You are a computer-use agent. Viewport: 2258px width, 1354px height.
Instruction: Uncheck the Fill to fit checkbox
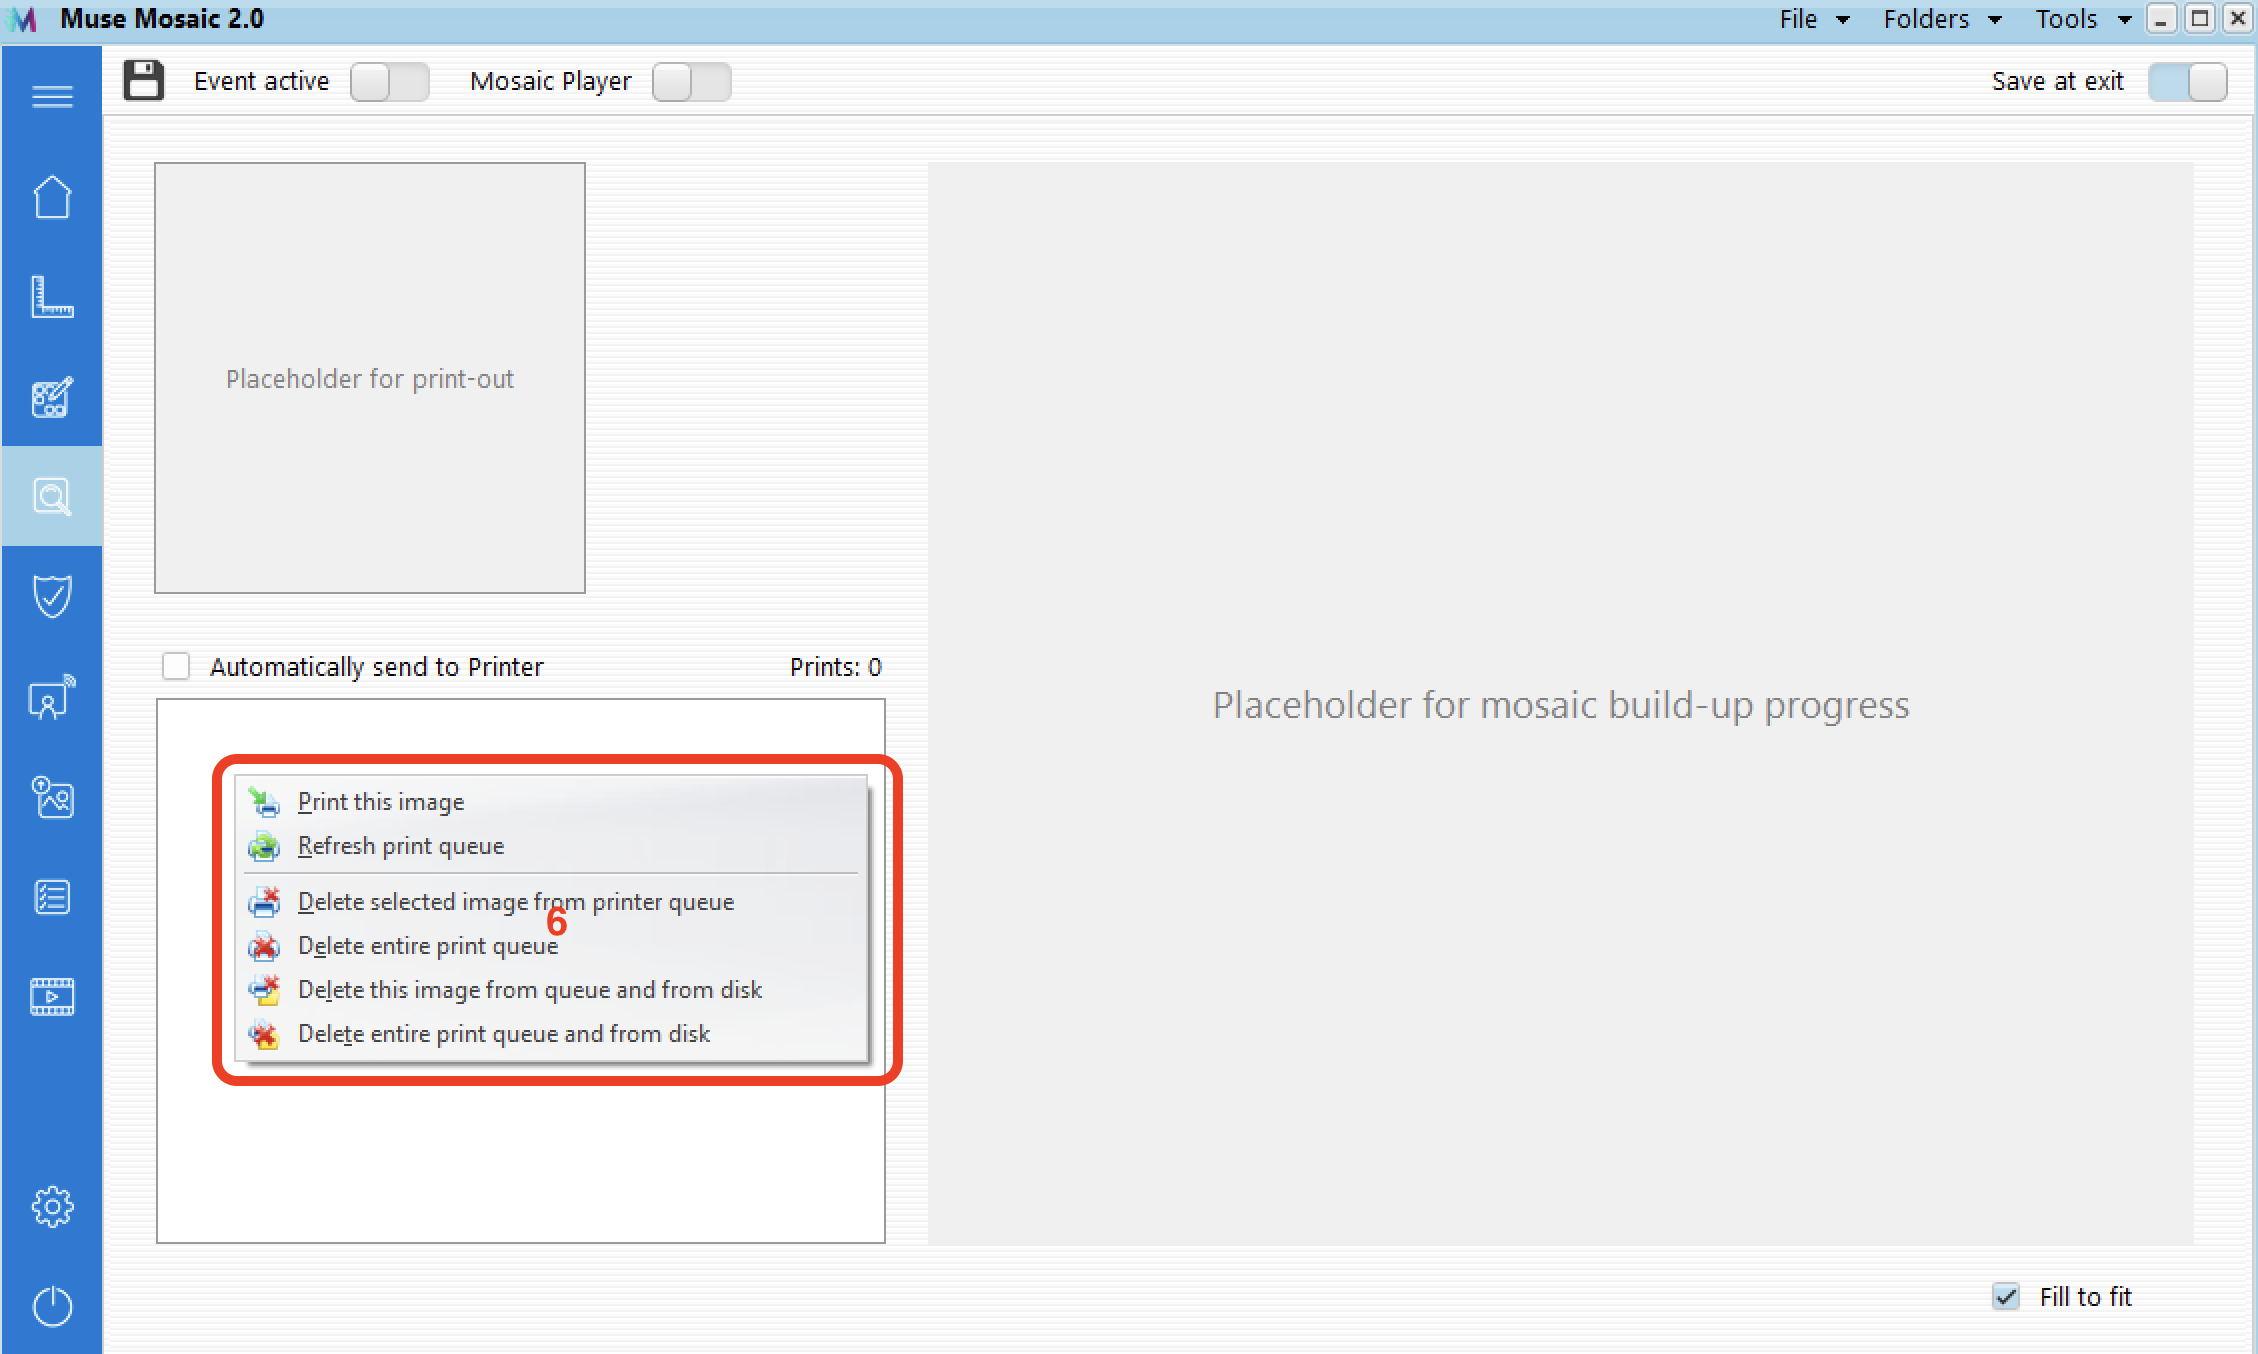2006,1297
